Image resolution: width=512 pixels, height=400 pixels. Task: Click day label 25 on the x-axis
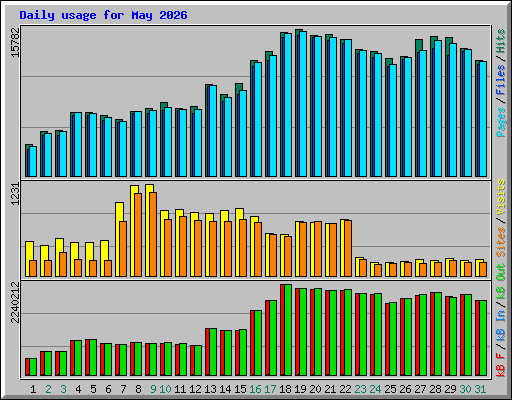coord(390,389)
